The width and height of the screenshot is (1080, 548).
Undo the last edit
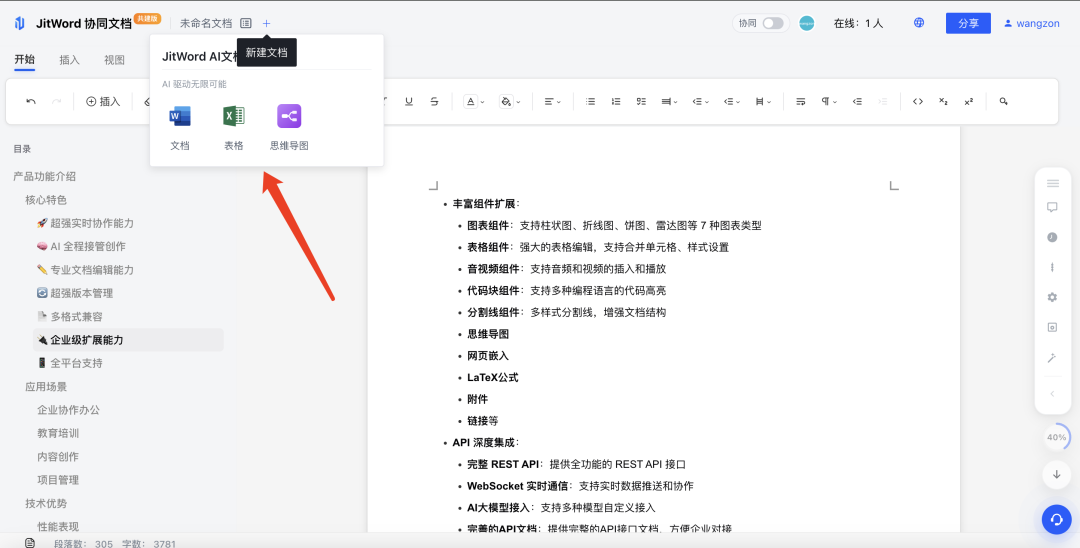(31, 101)
